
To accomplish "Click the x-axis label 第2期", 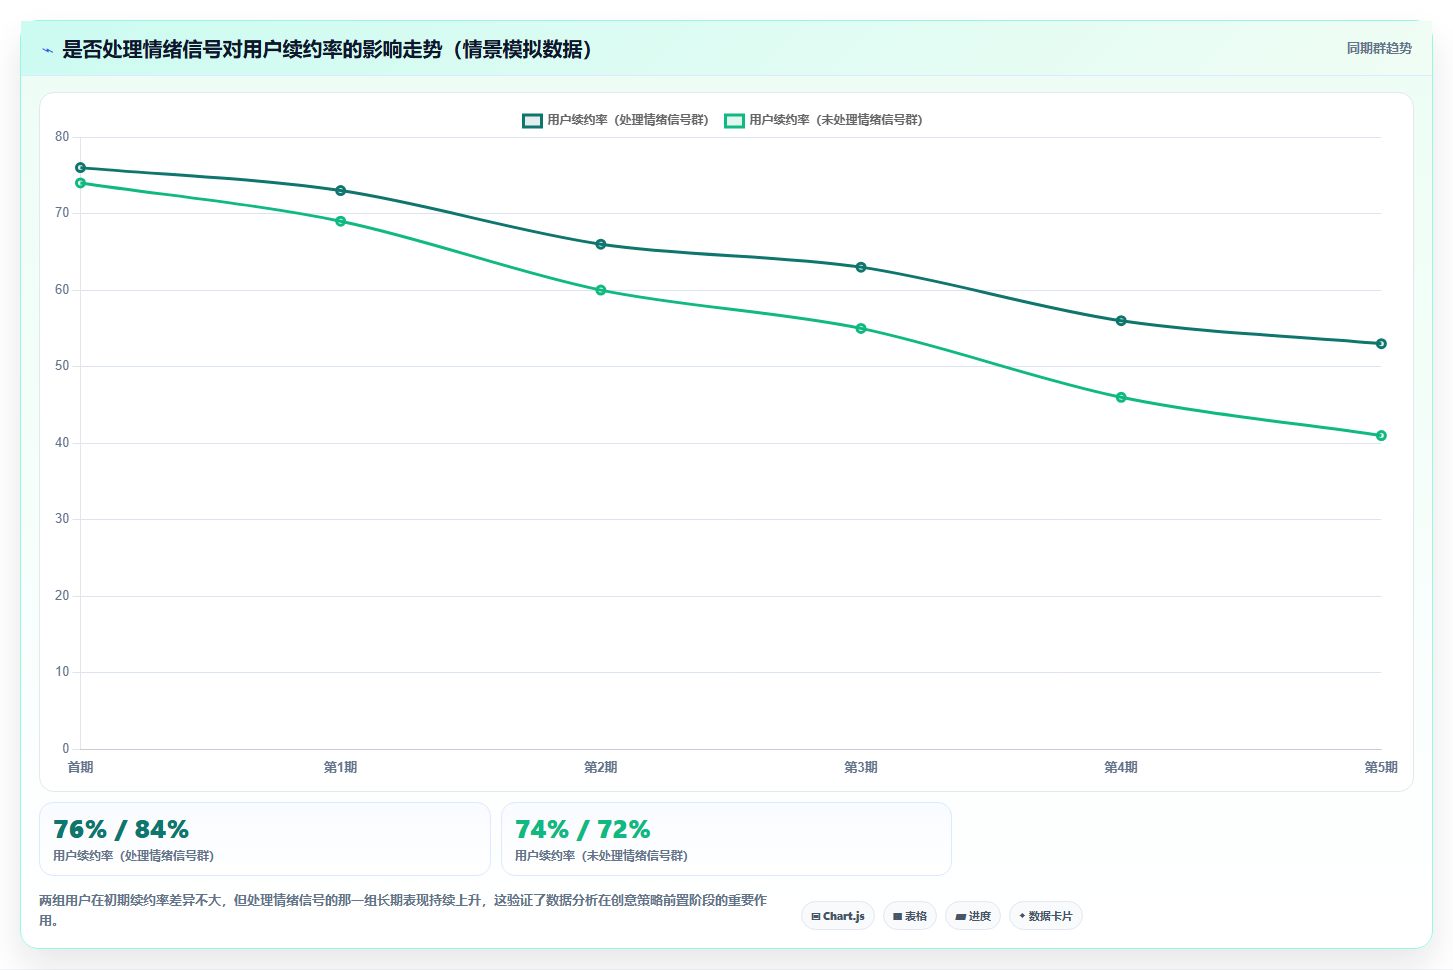I will 601,767.
